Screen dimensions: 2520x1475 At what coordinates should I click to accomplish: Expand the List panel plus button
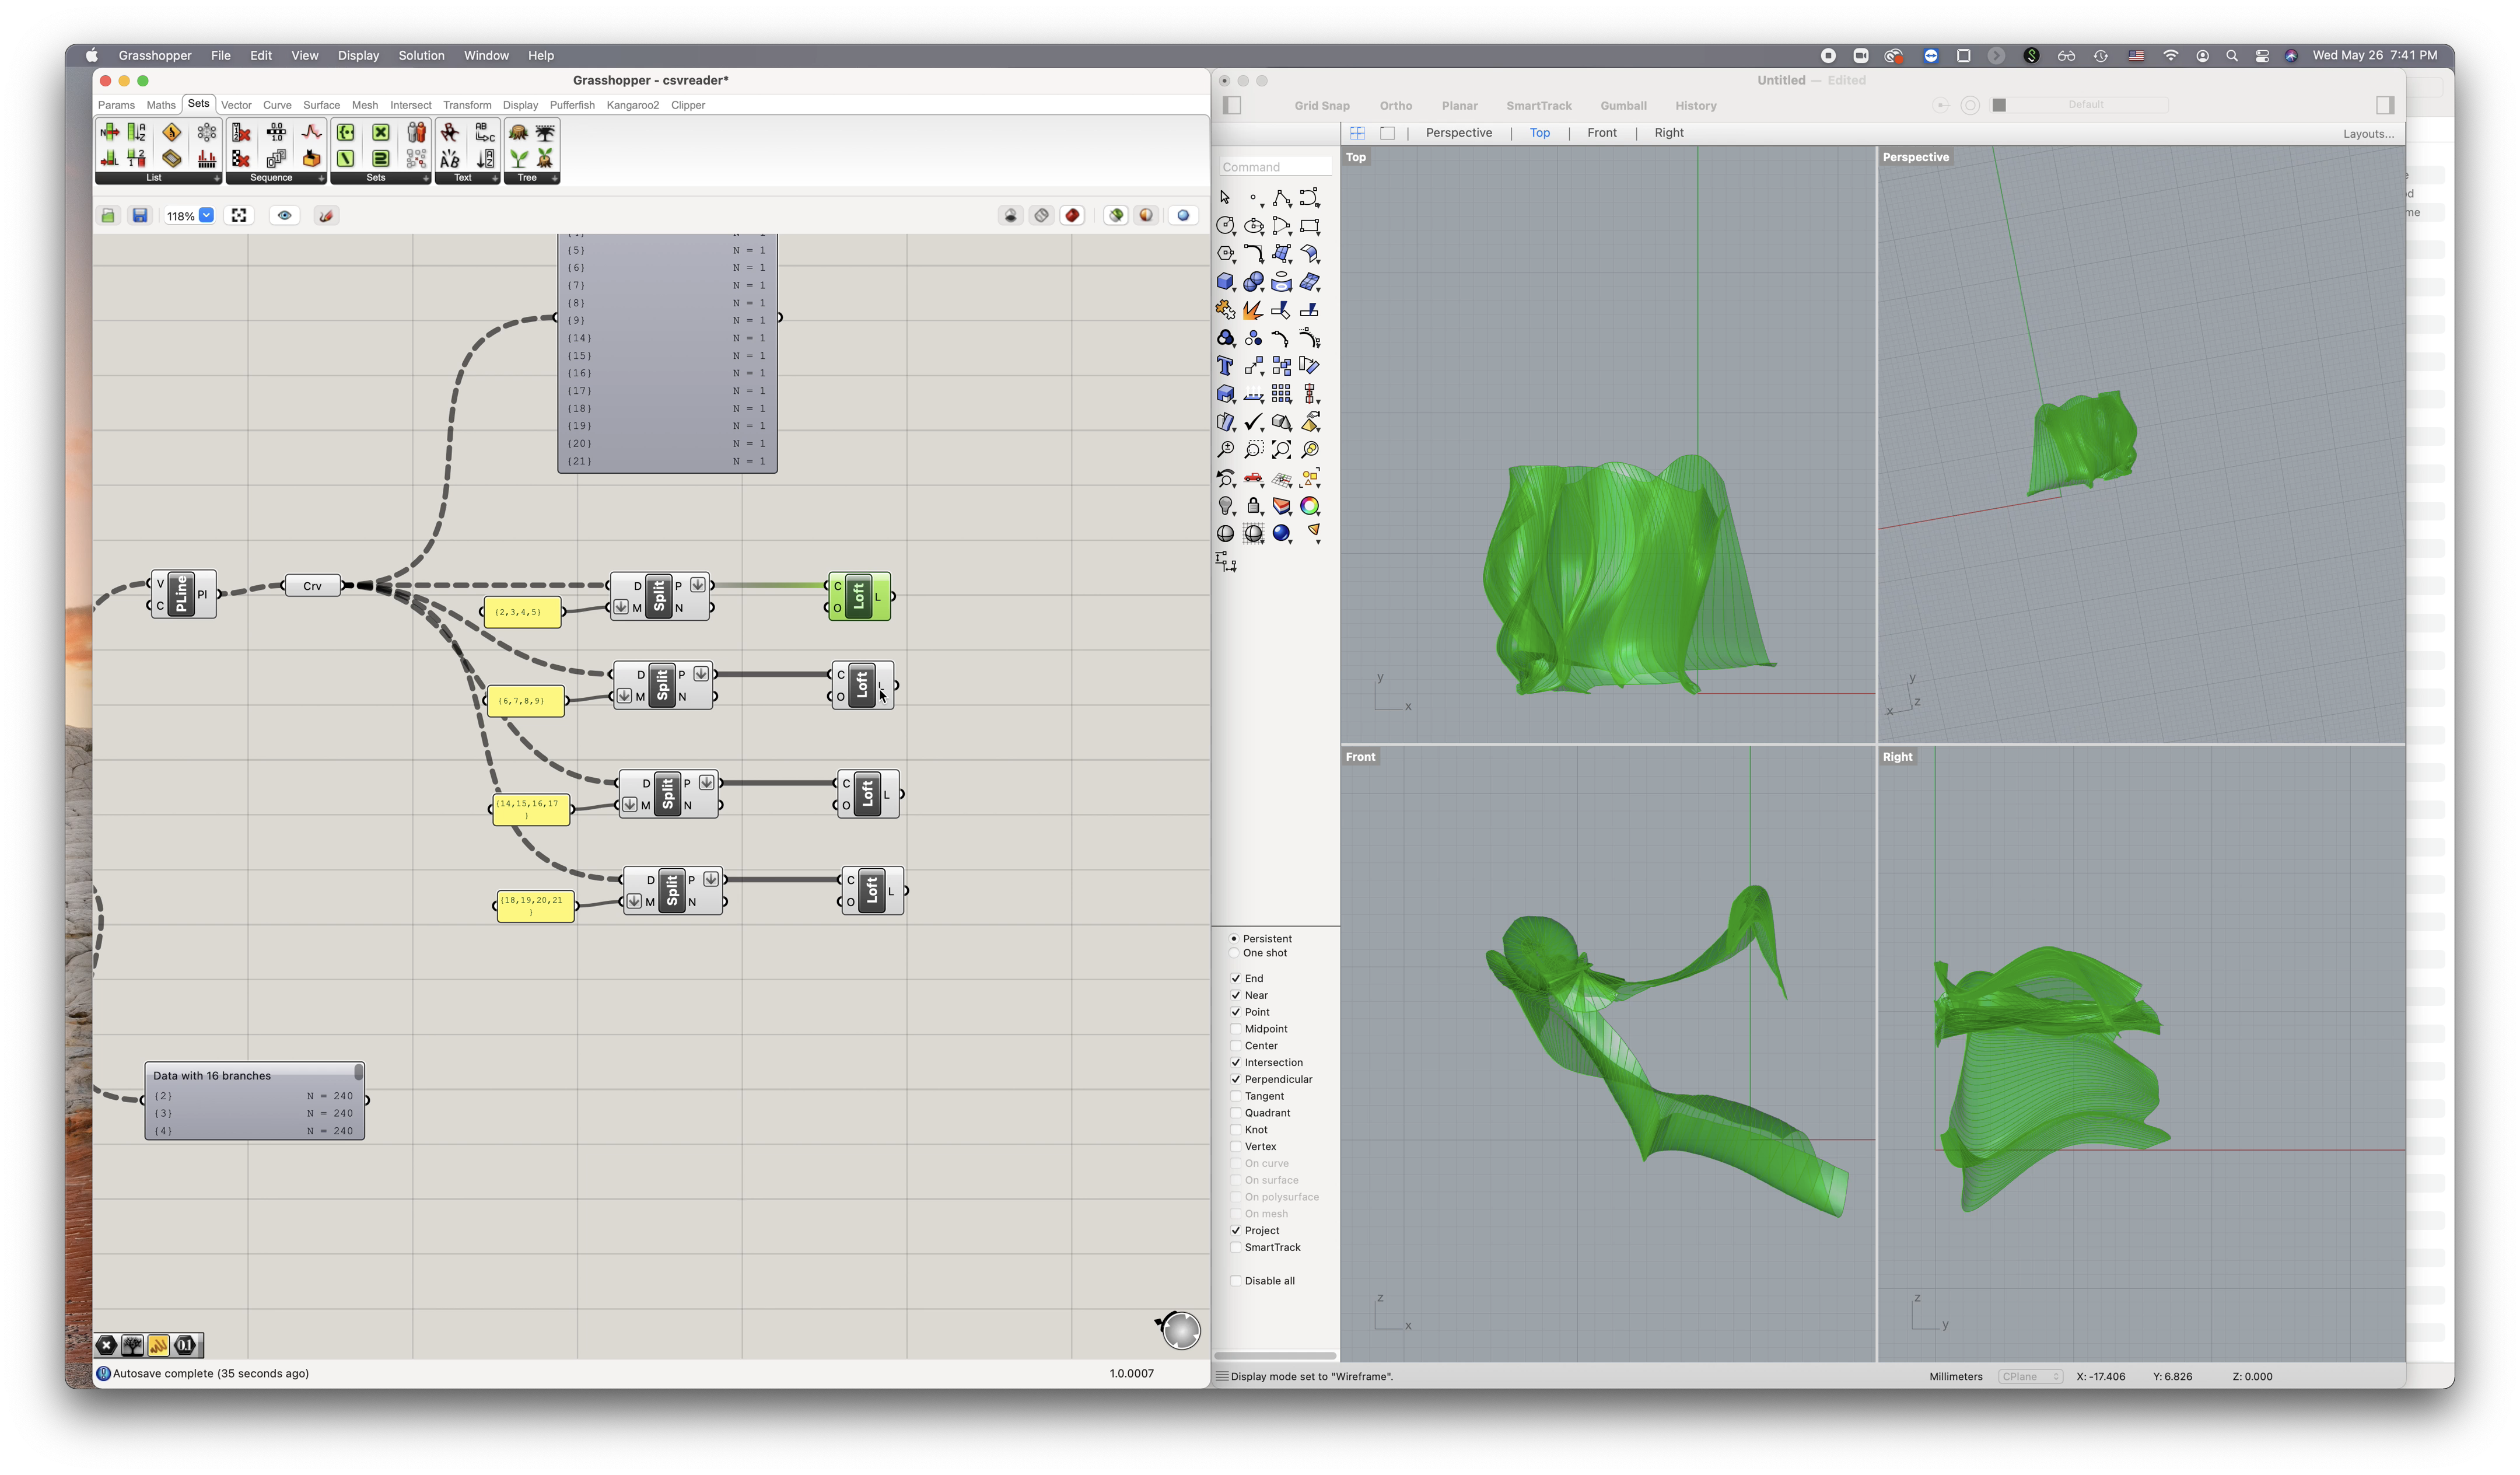point(216,178)
